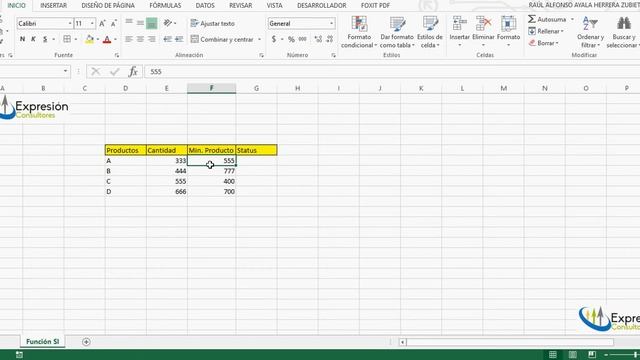The height and width of the screenshot is (360, 640).
Task: Open the Número dialog launcher
Action: [x=333, y=55]
